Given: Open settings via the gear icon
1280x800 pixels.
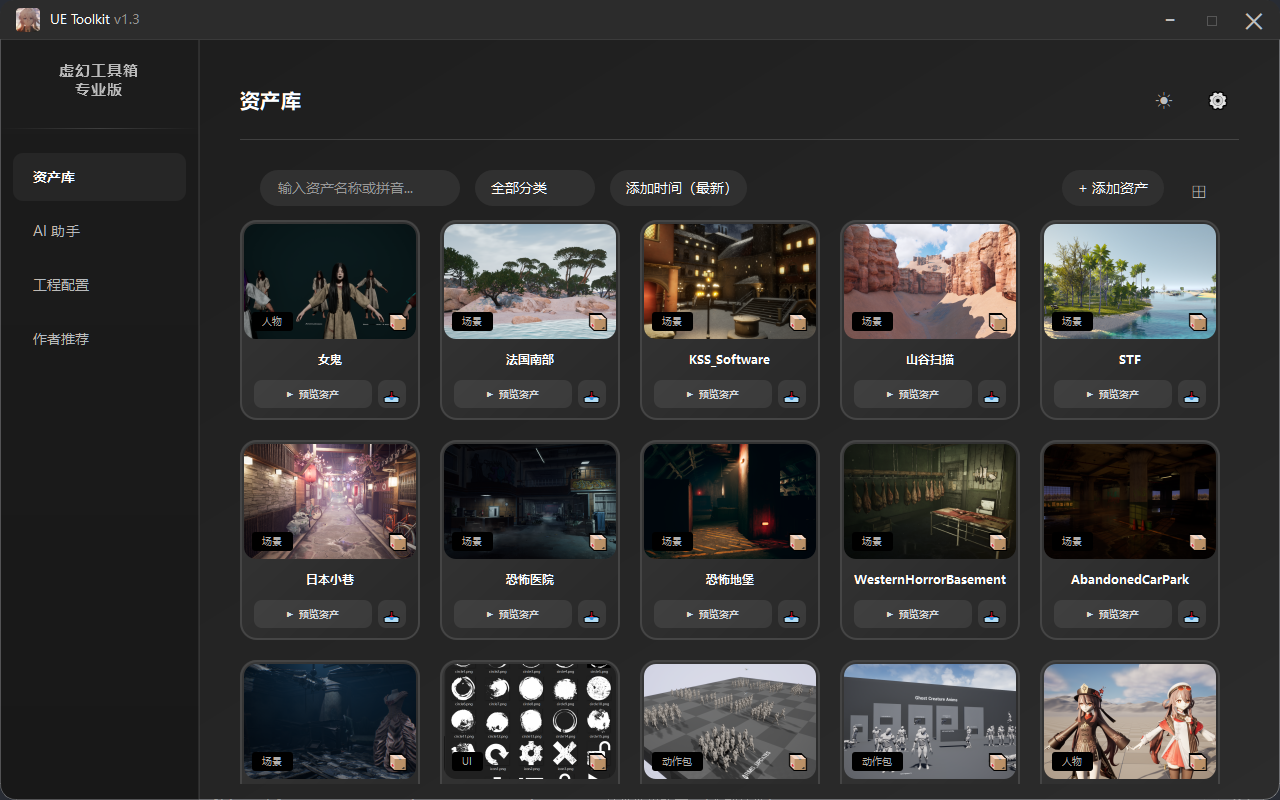Looking at the screenshot, I should 1217,101.
